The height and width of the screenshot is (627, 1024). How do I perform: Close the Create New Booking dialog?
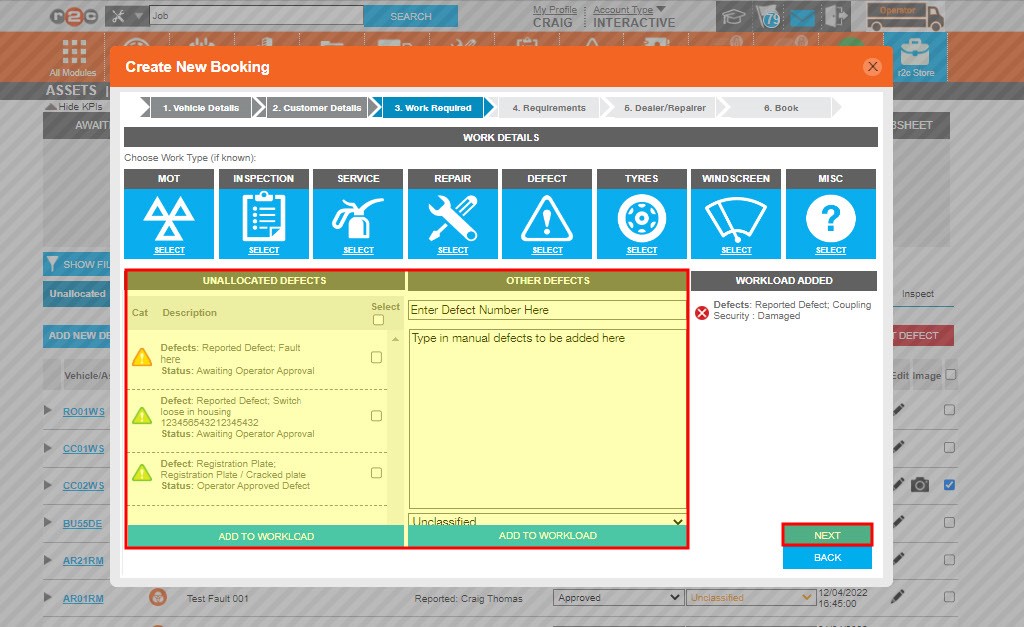click(872, 67)
